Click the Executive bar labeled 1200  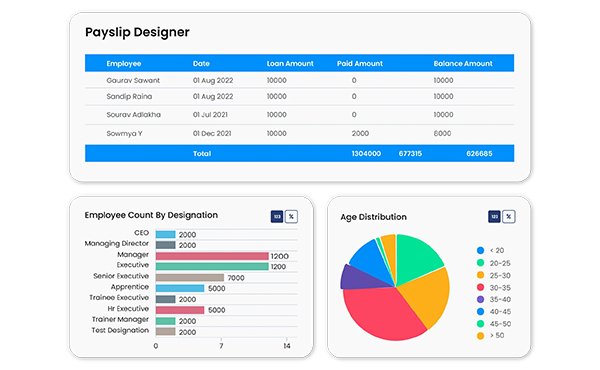pos(212,266)
